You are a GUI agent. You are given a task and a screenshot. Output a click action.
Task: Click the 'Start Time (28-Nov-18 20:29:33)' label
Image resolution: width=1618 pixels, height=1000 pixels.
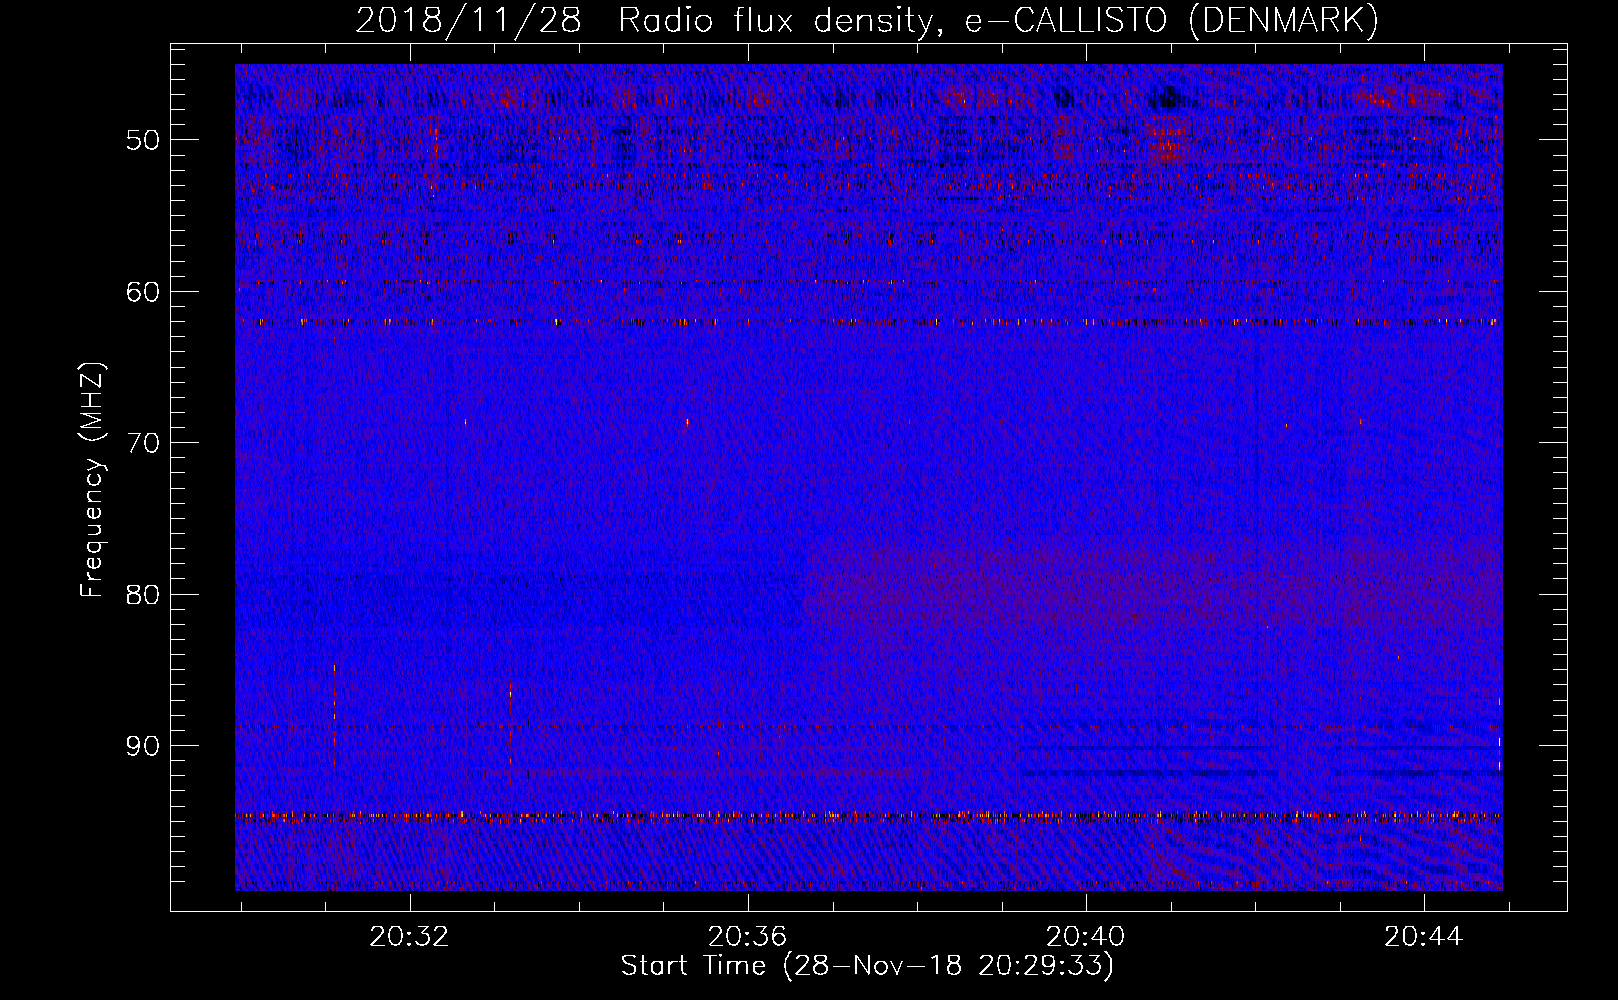tap(867, 966)
